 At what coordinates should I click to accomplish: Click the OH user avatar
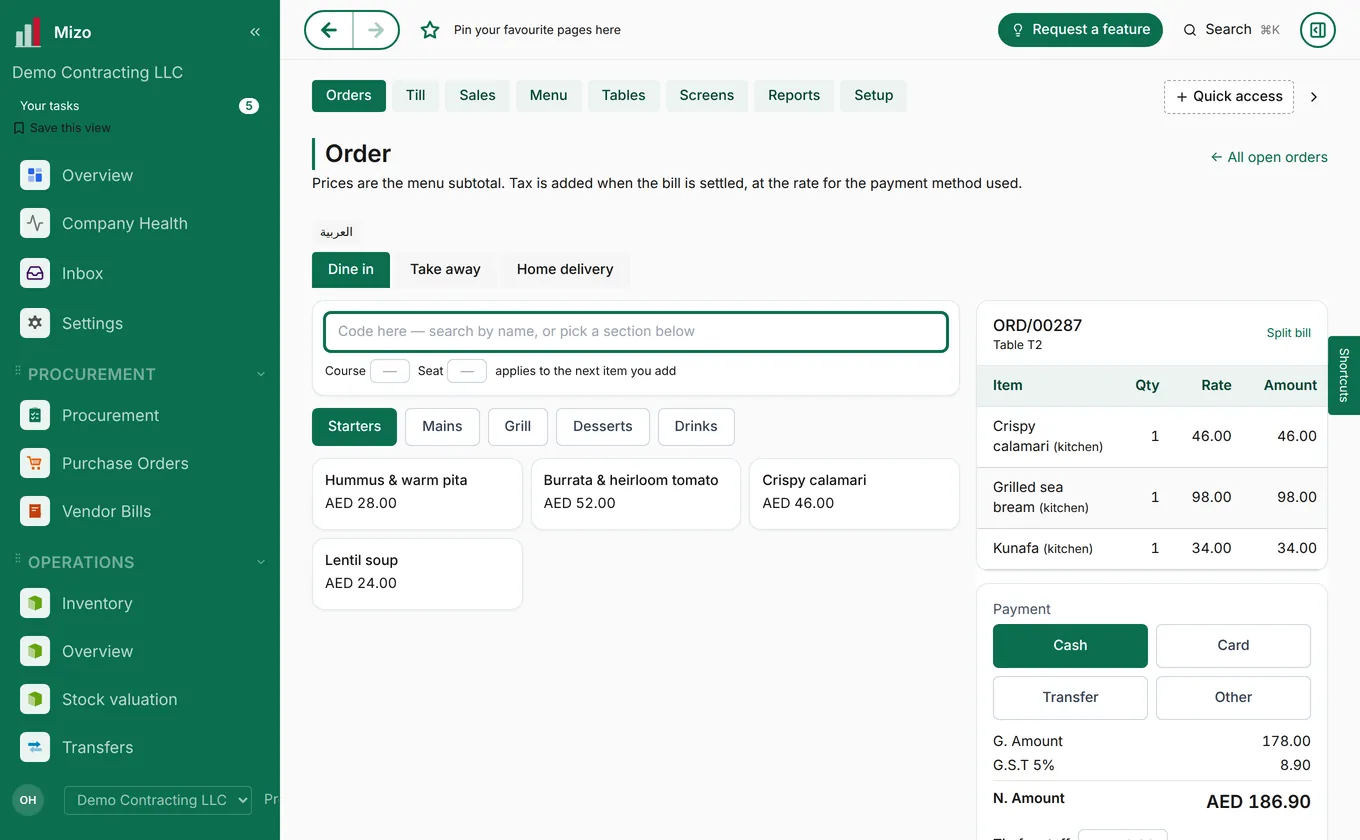[28, 800]
